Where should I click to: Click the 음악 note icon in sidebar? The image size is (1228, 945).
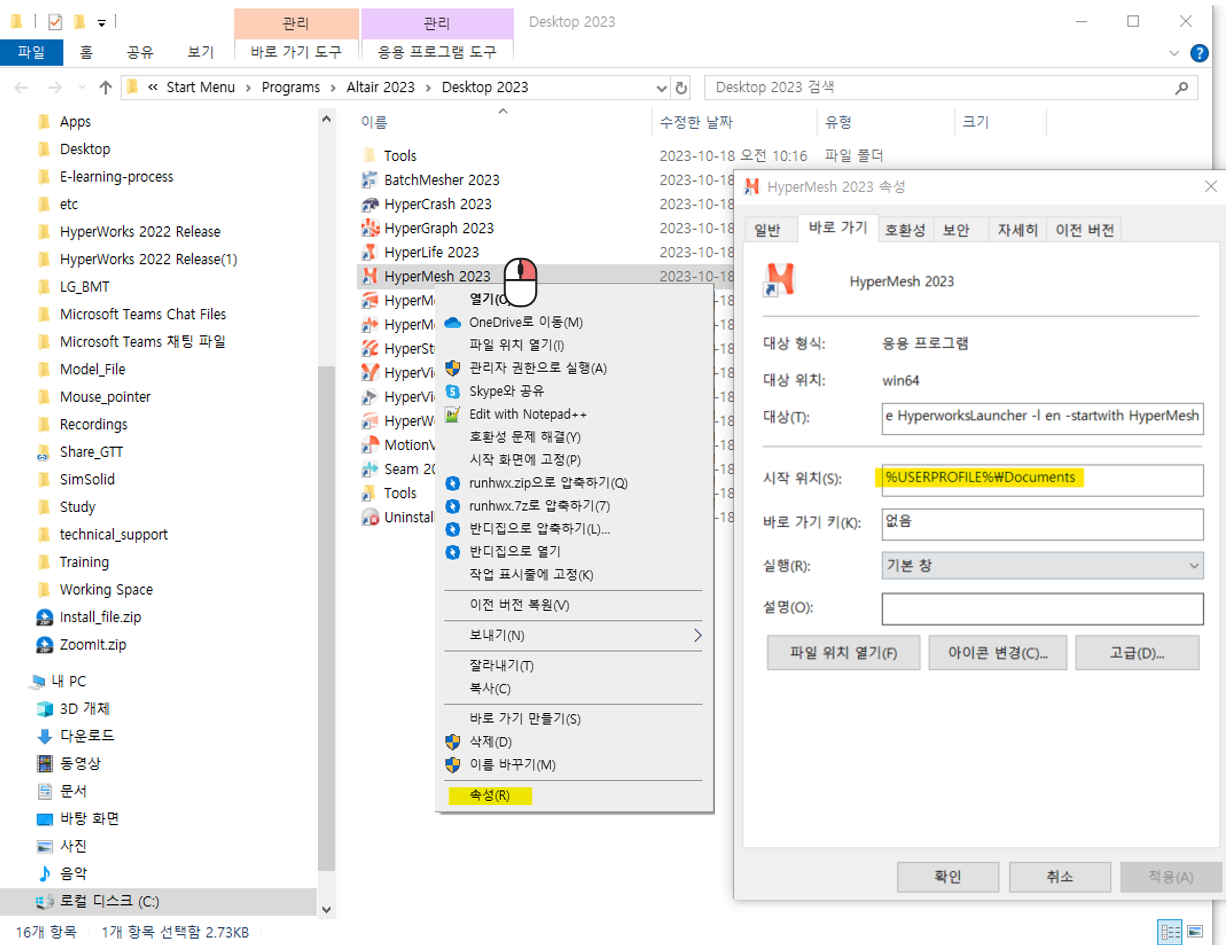pos(44,874)
